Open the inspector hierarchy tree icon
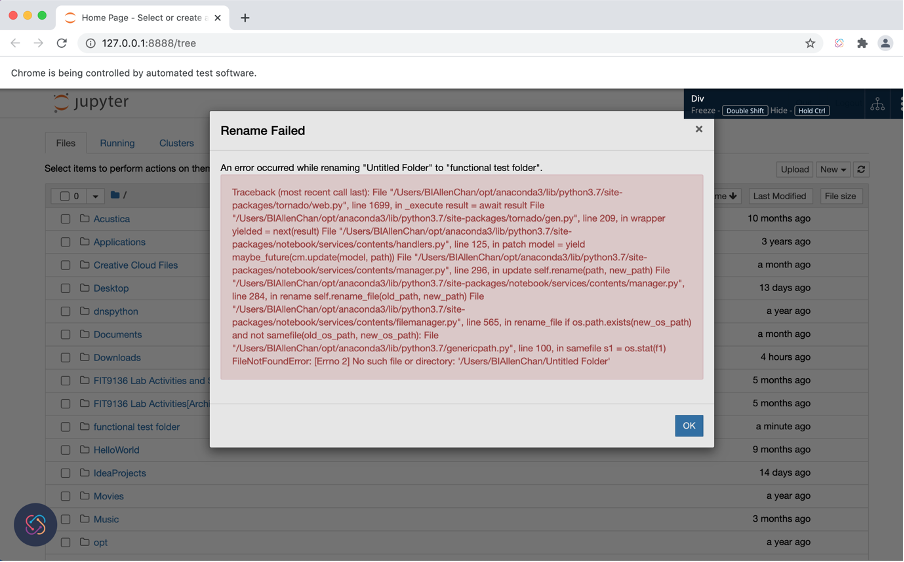 click(x=877, y=104)
